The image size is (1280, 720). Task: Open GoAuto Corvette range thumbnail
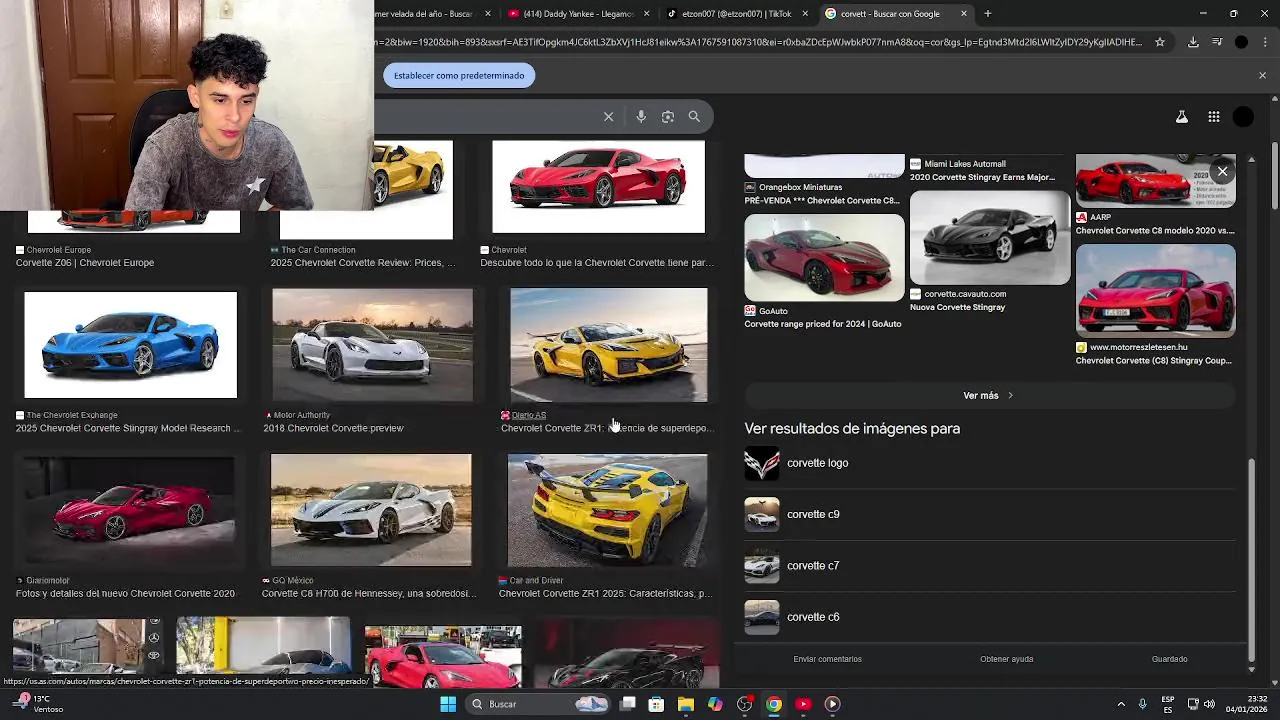[x=824, y=258]
